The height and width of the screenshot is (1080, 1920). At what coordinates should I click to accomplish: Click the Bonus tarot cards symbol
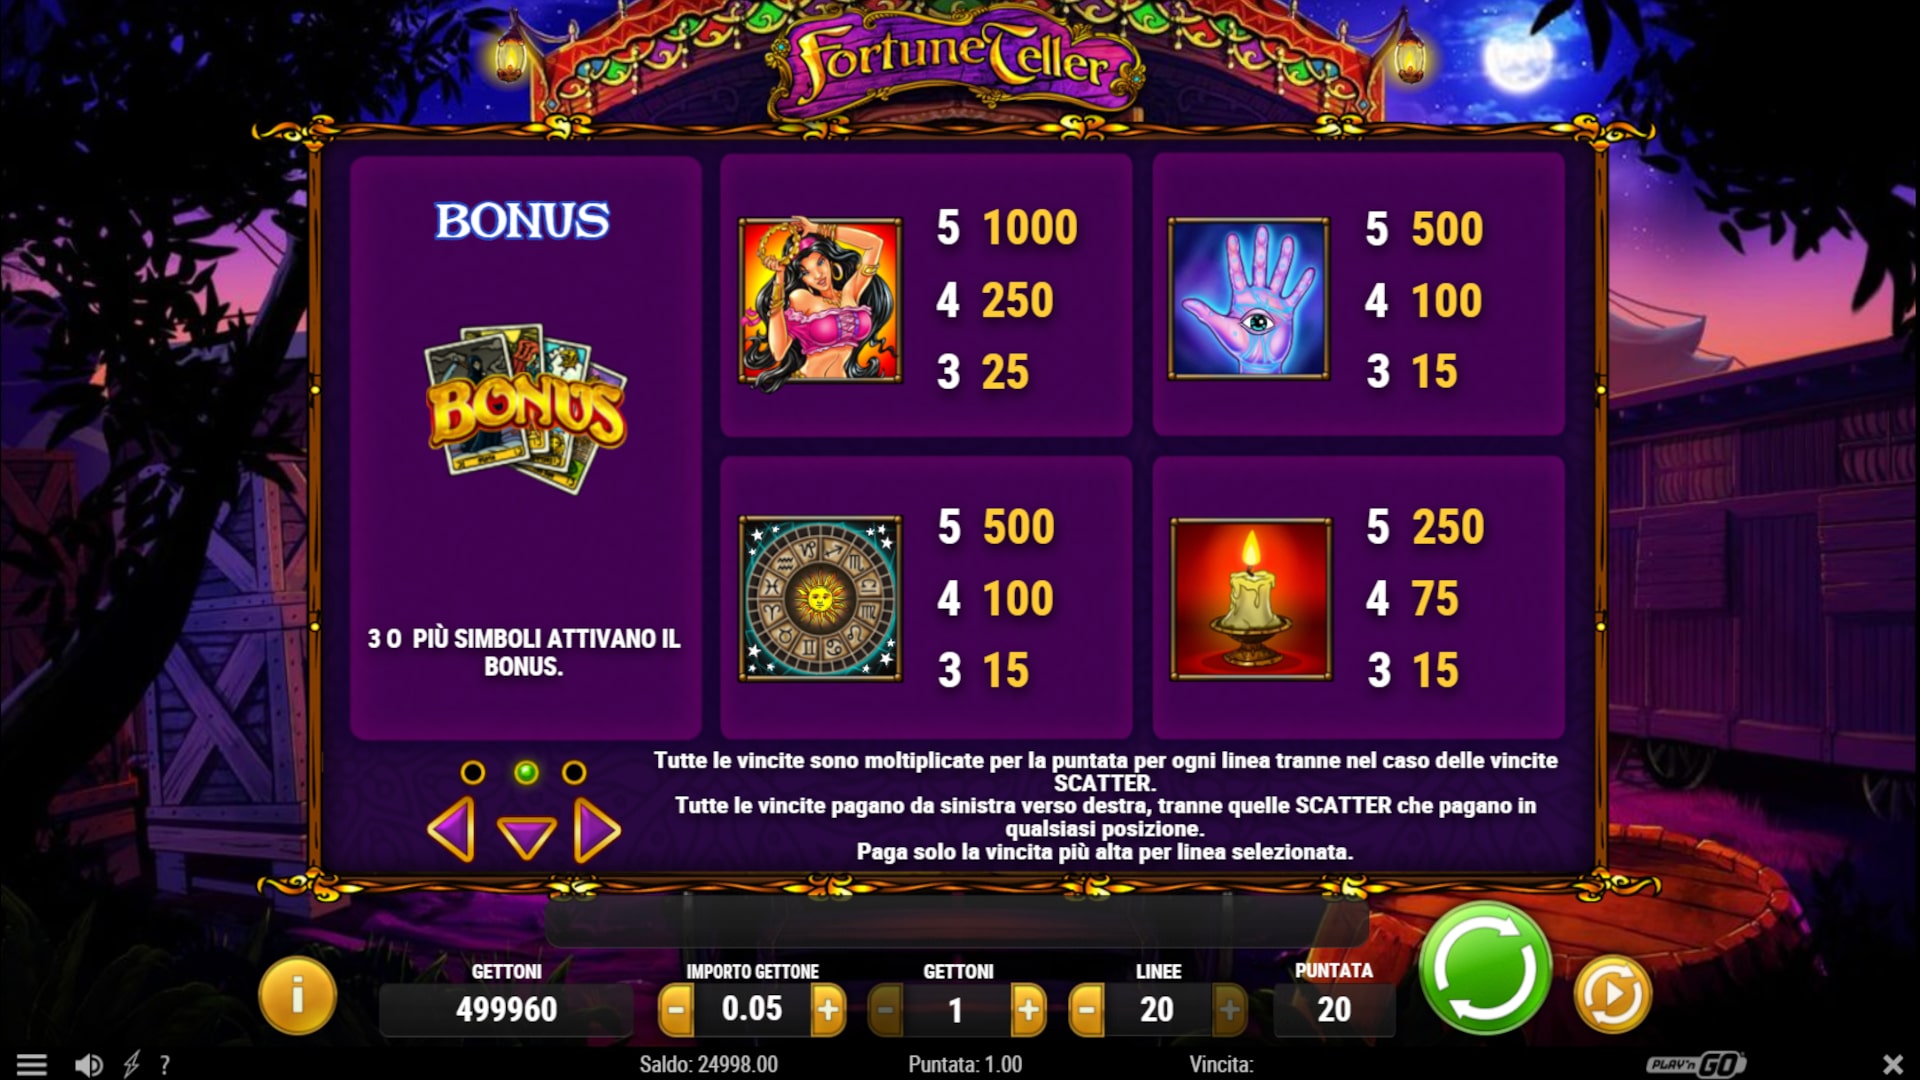coord(526,408)
